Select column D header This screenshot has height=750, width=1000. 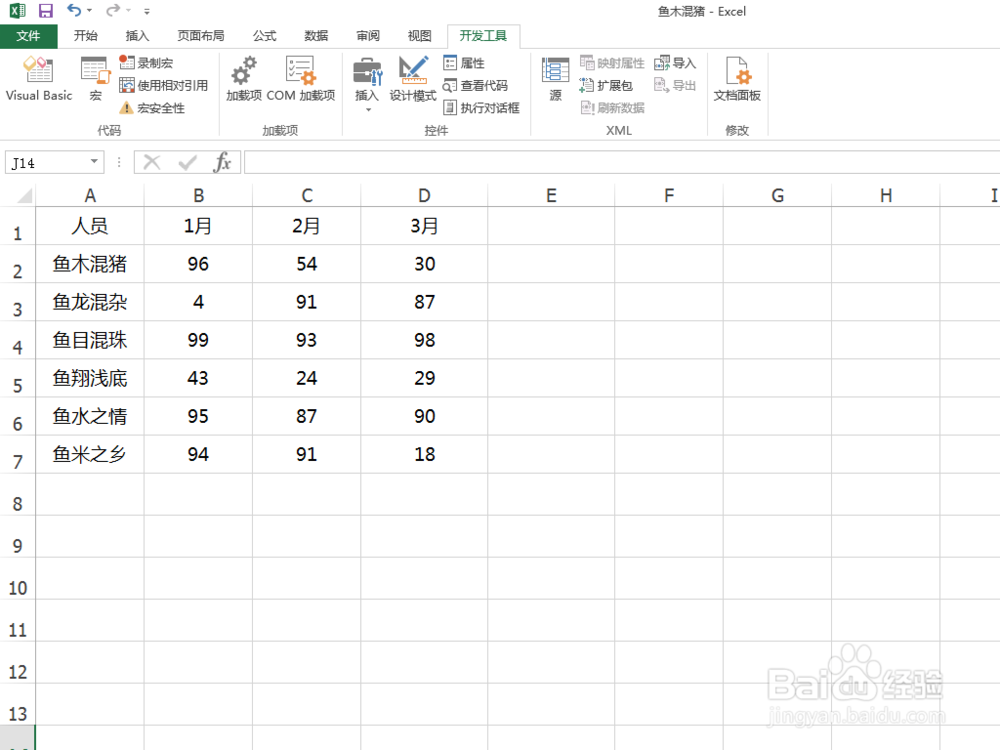point(424,195)
